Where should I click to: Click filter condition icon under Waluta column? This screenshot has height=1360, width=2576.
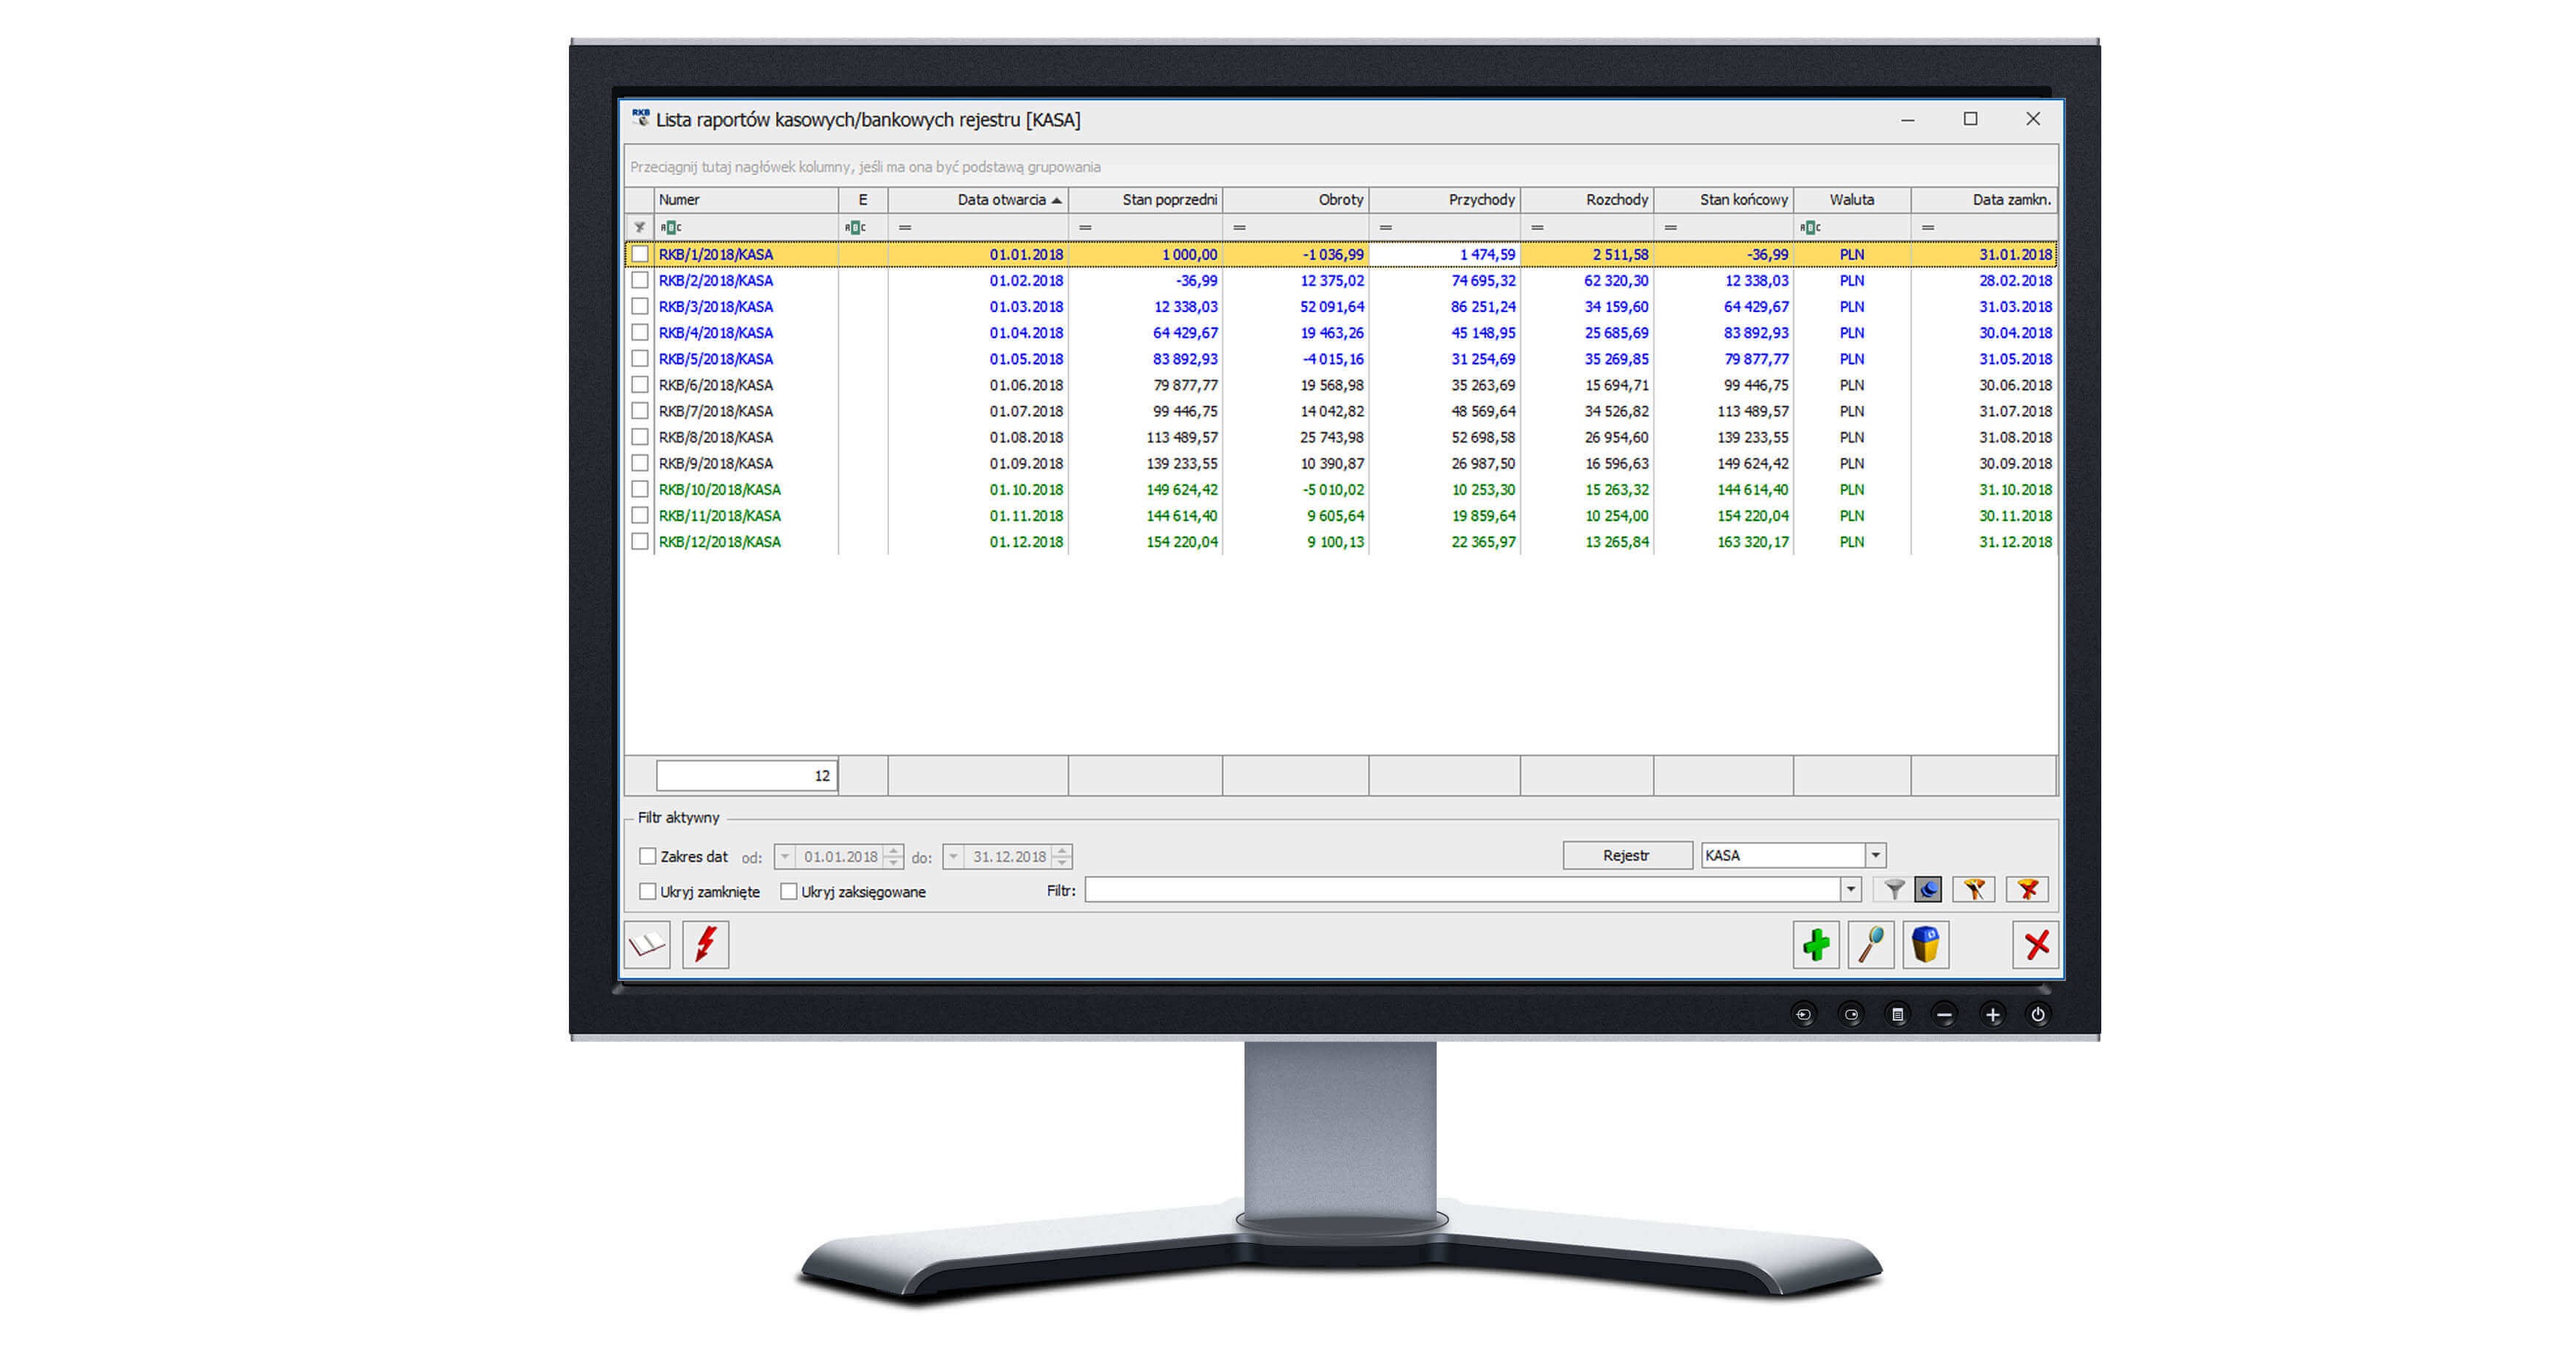point(1810,227)
